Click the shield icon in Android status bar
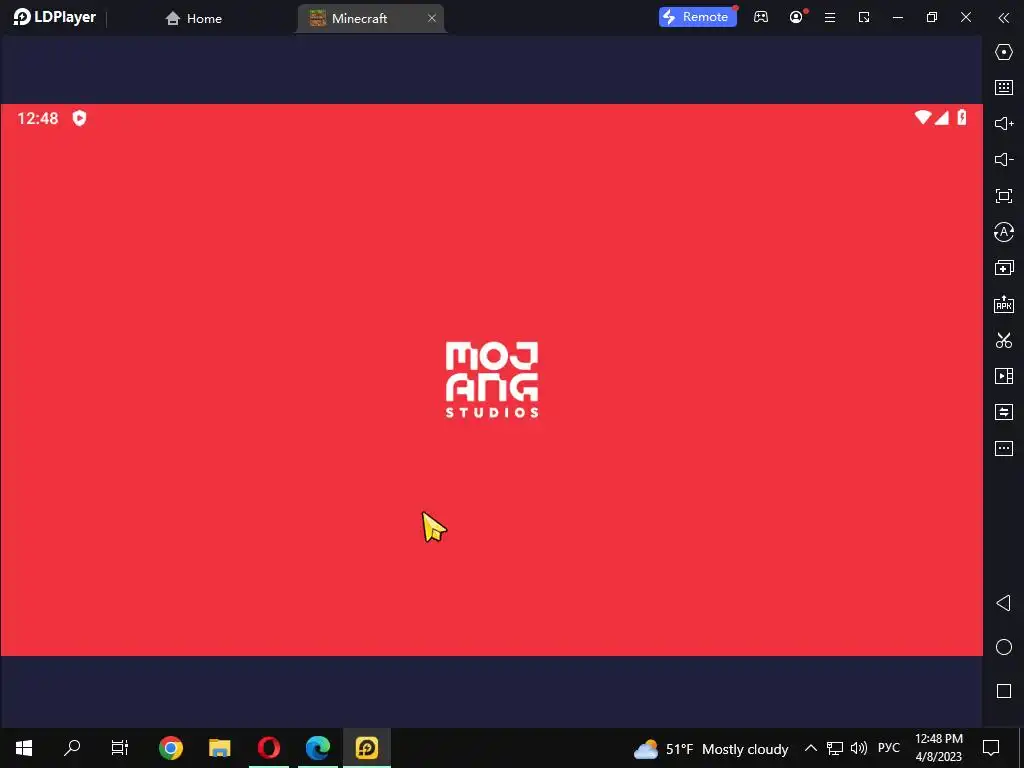 [x=79, y=118]
